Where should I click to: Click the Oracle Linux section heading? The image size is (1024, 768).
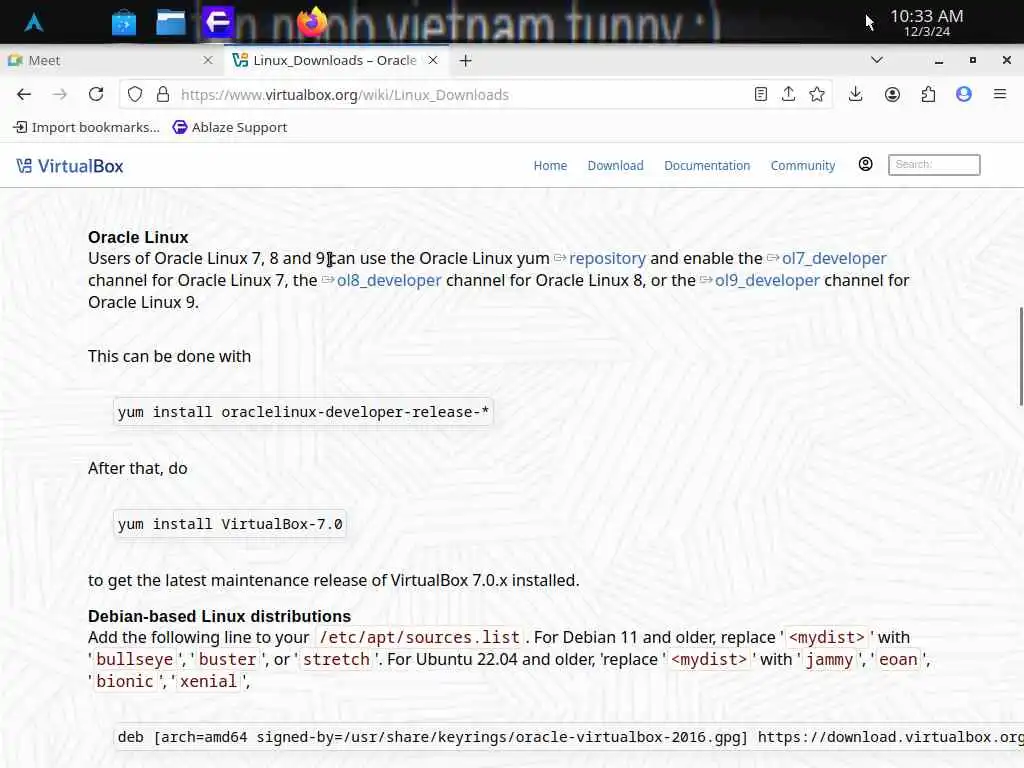coord(138,237)
